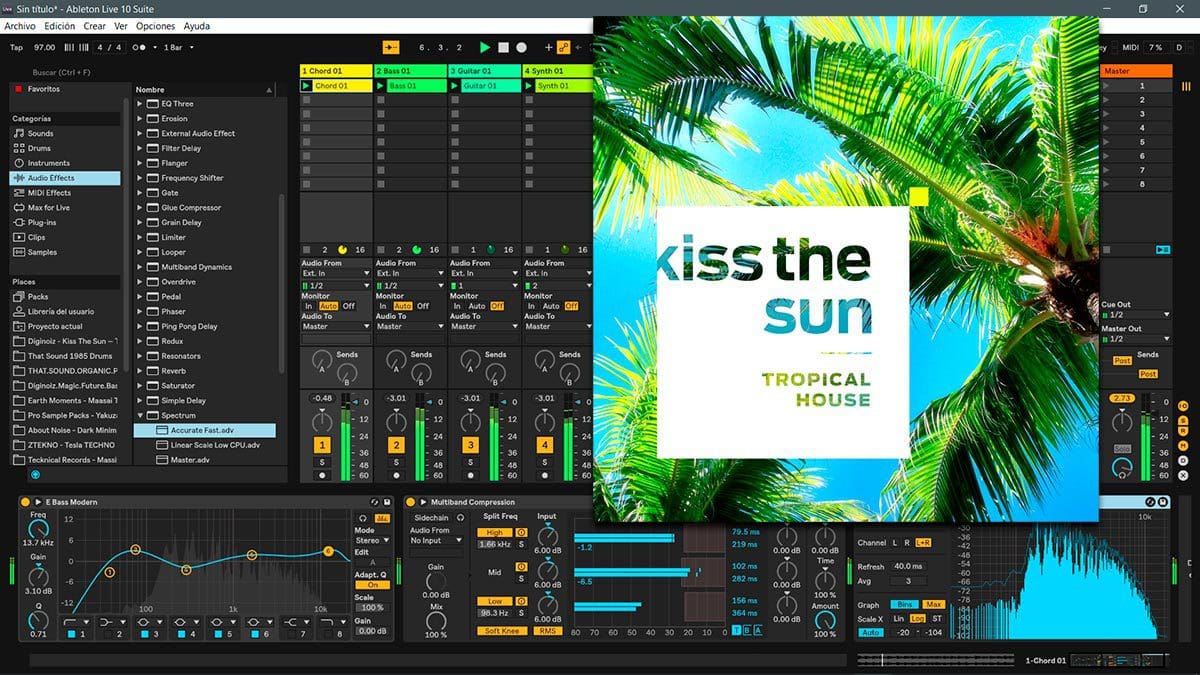The image size is (1200, 675).
Task: Deactivate the Multiband Compression device
Action: tap(411, 502)
